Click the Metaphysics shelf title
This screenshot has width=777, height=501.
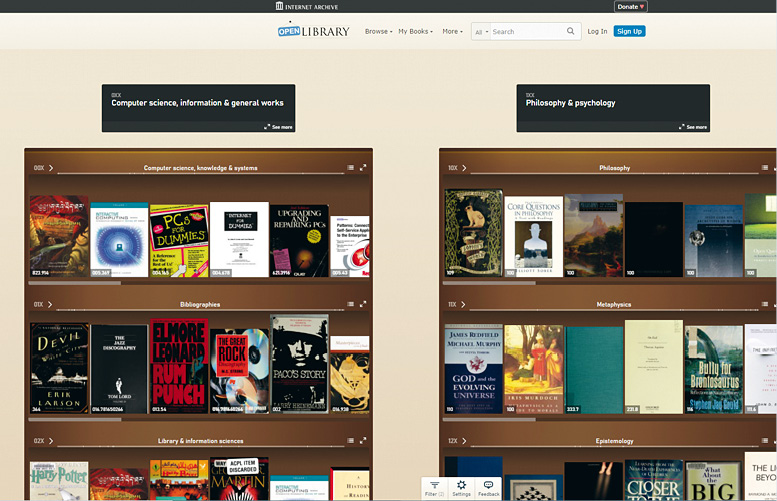(x=613, y=304)
